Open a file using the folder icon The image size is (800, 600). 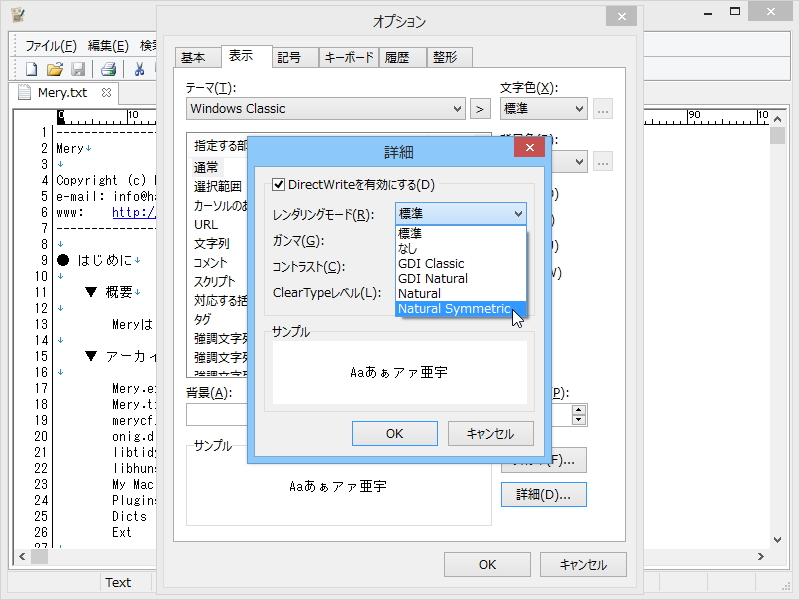point(54,69)
